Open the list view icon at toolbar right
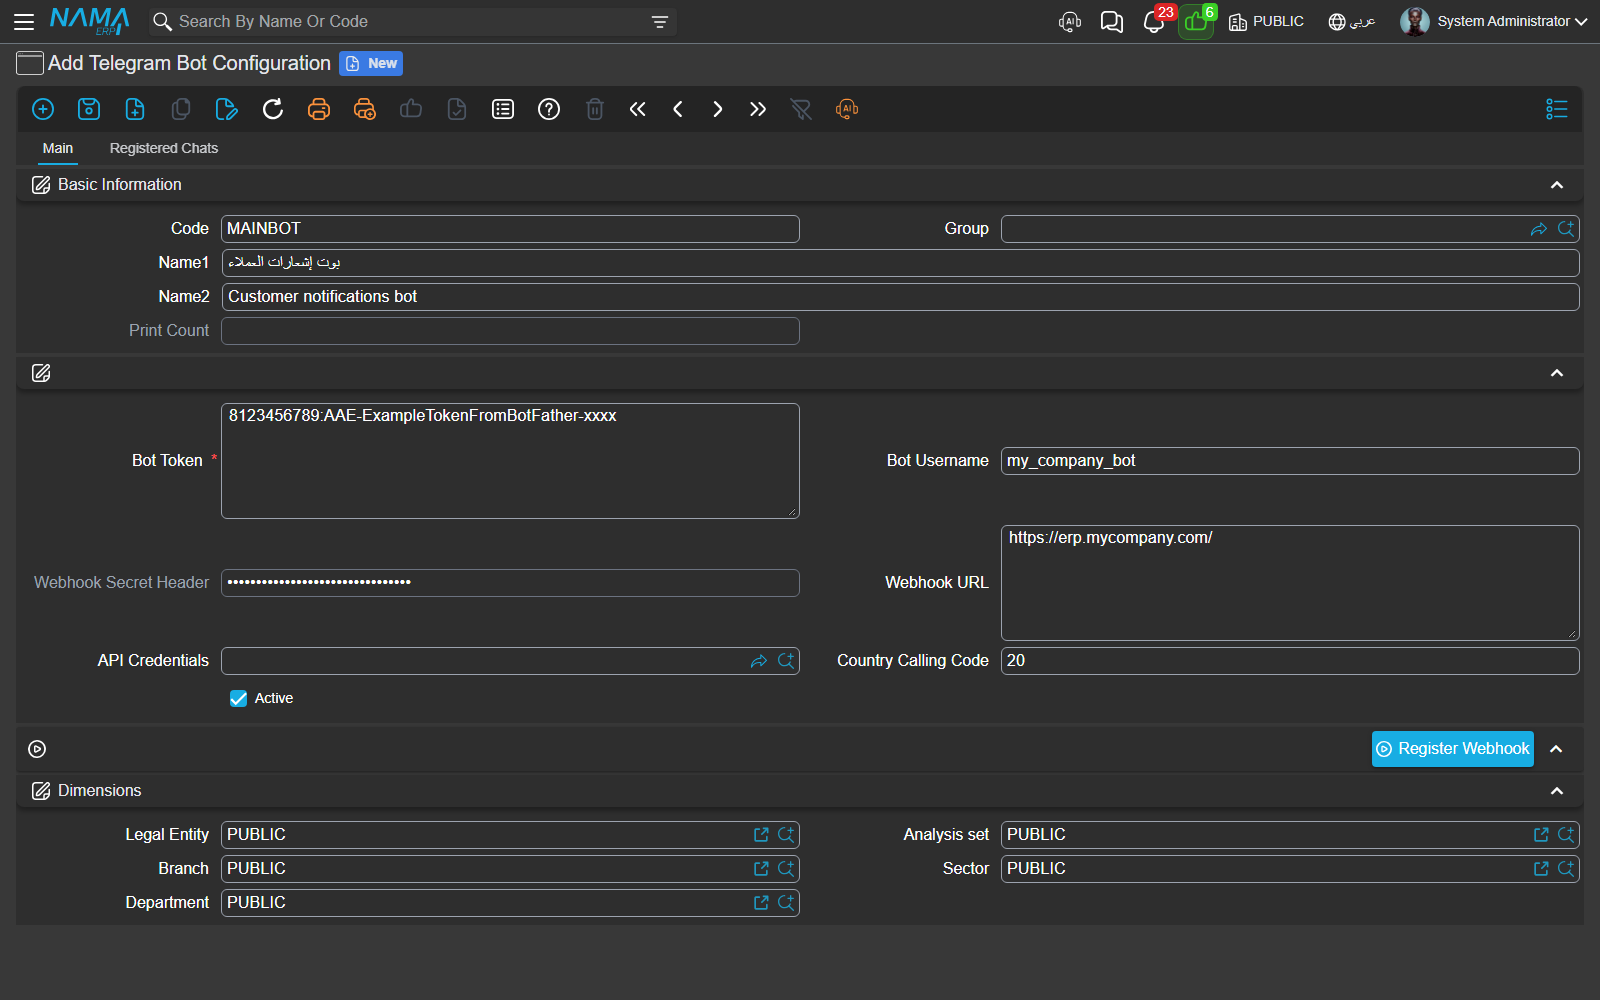Image resolution: width=1600 pixels, height=1000 pixels. tap(1556, 109)
